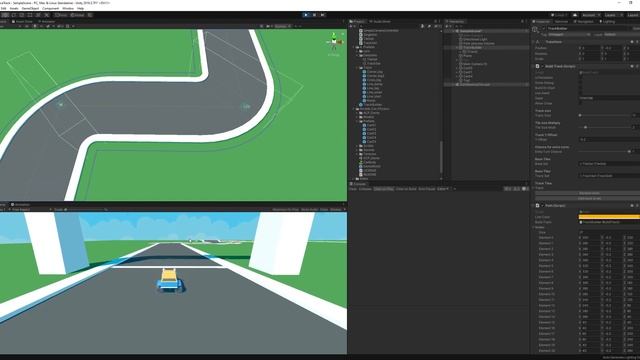Click the Build Track script icon
Screen dimensions: 640x360
[538, 66]
